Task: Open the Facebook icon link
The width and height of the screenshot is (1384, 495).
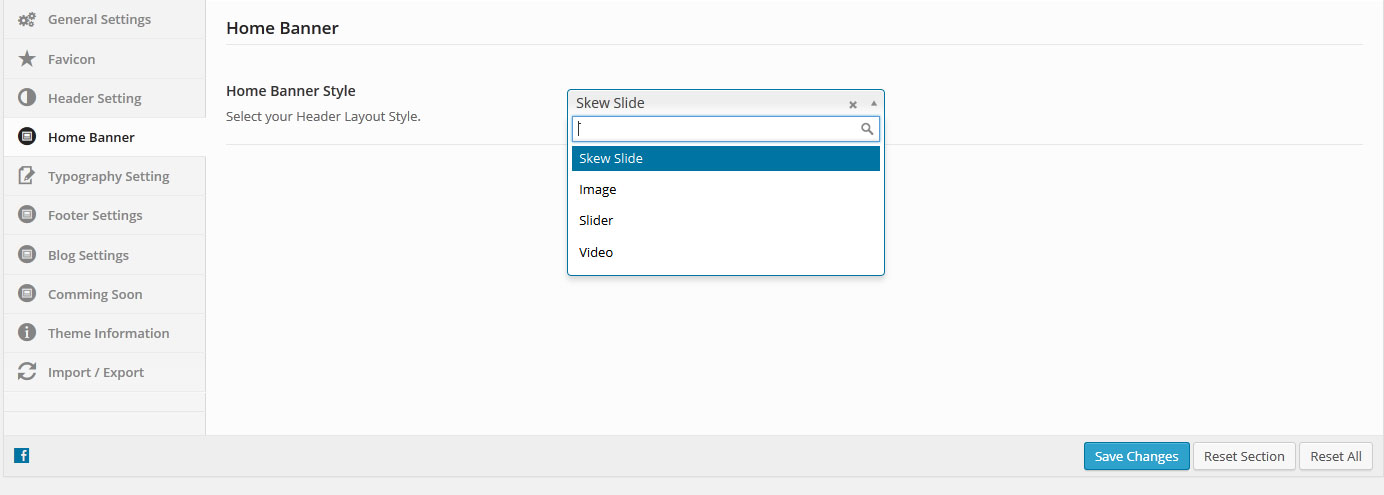Action: point(22,456)
